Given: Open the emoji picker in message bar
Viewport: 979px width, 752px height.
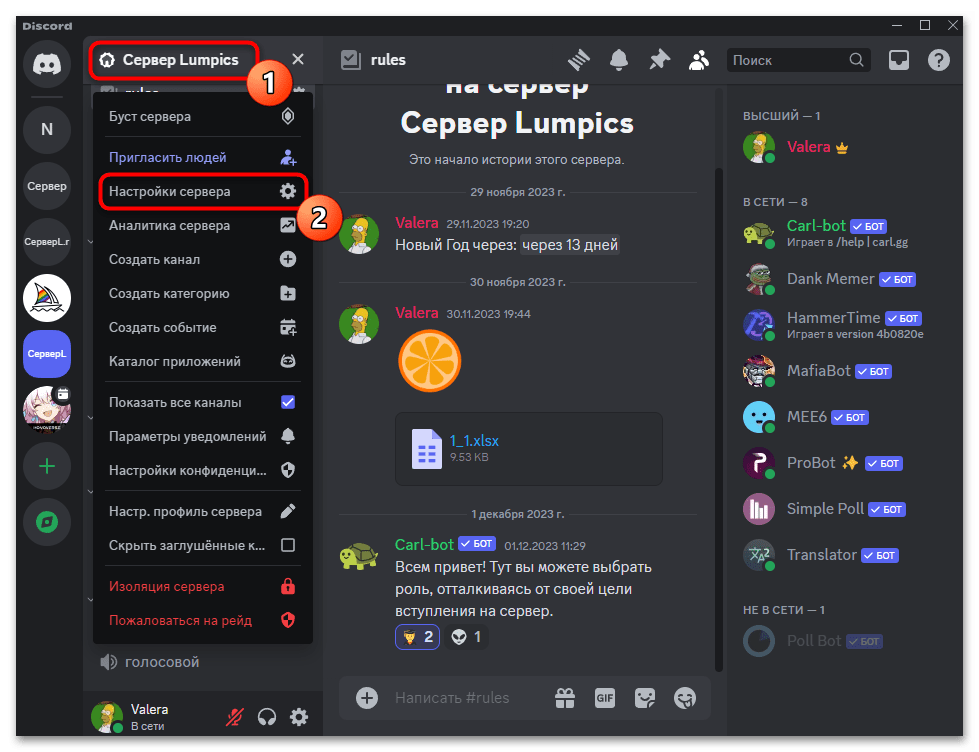Looking at the screenshot, I should pos(685,698).
